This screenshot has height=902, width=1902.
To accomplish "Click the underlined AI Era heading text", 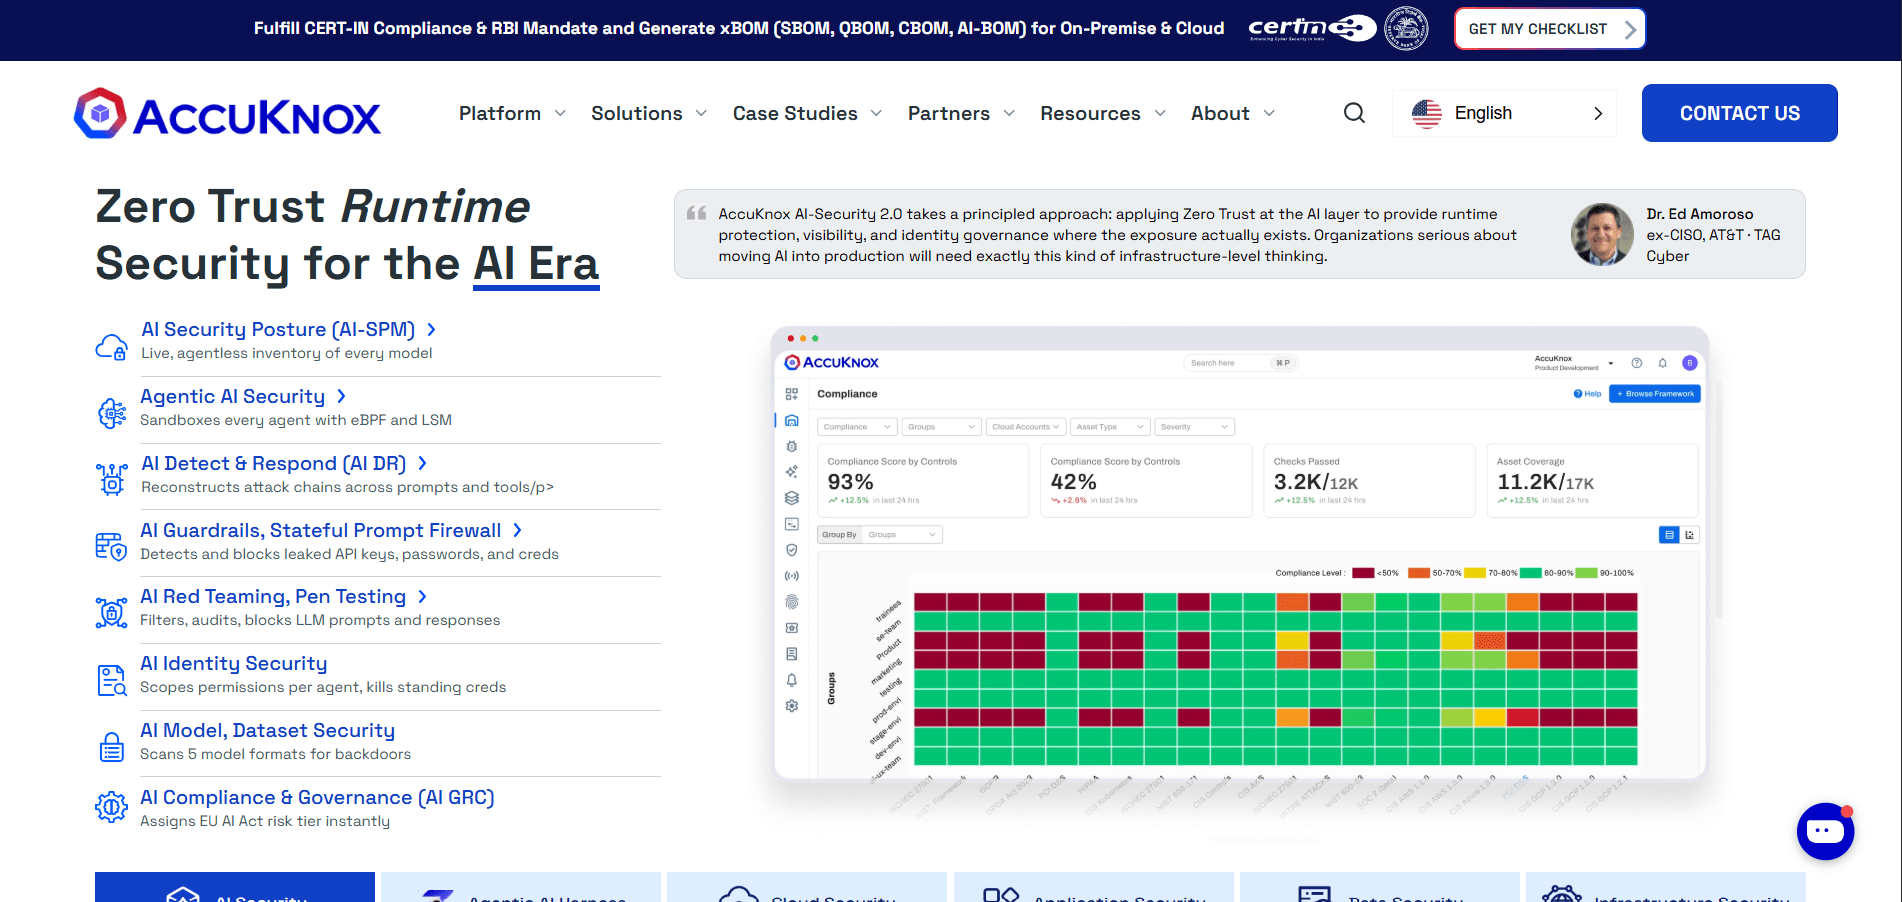I will pyautogui.click(x=536, y=264).
